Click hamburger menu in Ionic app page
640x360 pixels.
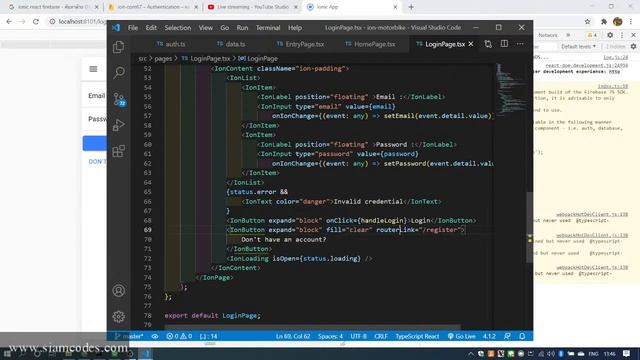(x=93, y=69)
